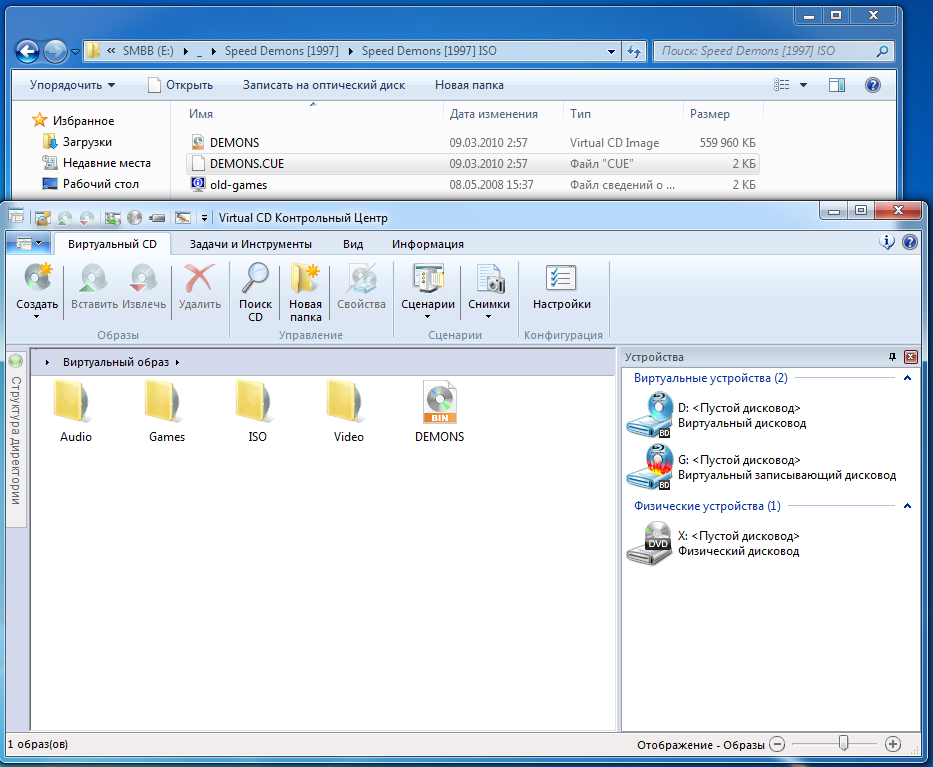
Task: Close the Устройства panel
Action: 910,357
